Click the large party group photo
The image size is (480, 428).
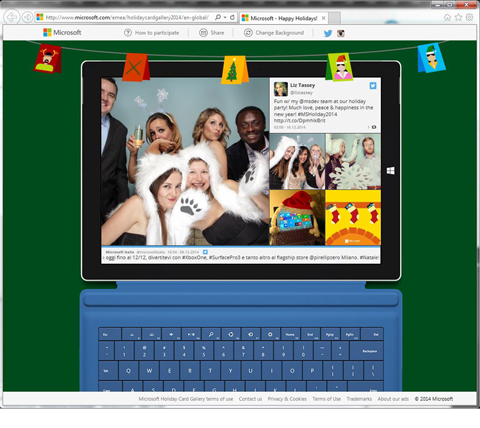185,161
